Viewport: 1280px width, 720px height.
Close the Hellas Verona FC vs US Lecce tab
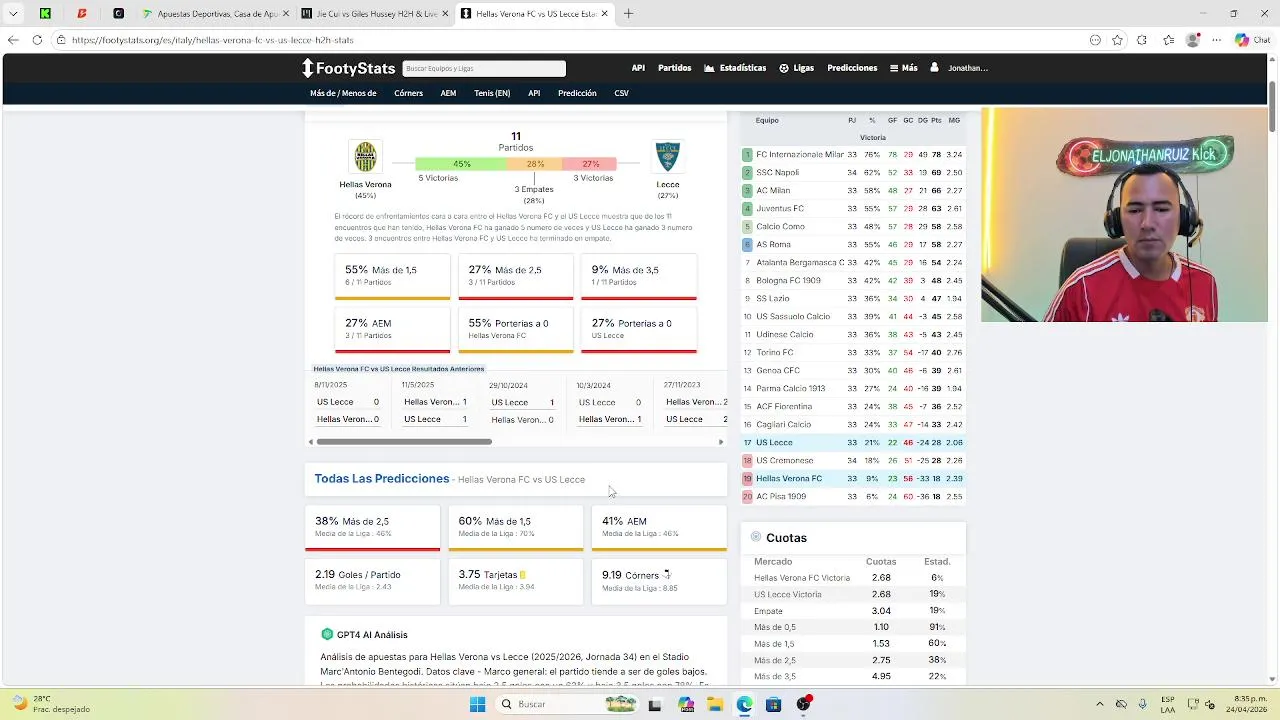tap(604, 14)
